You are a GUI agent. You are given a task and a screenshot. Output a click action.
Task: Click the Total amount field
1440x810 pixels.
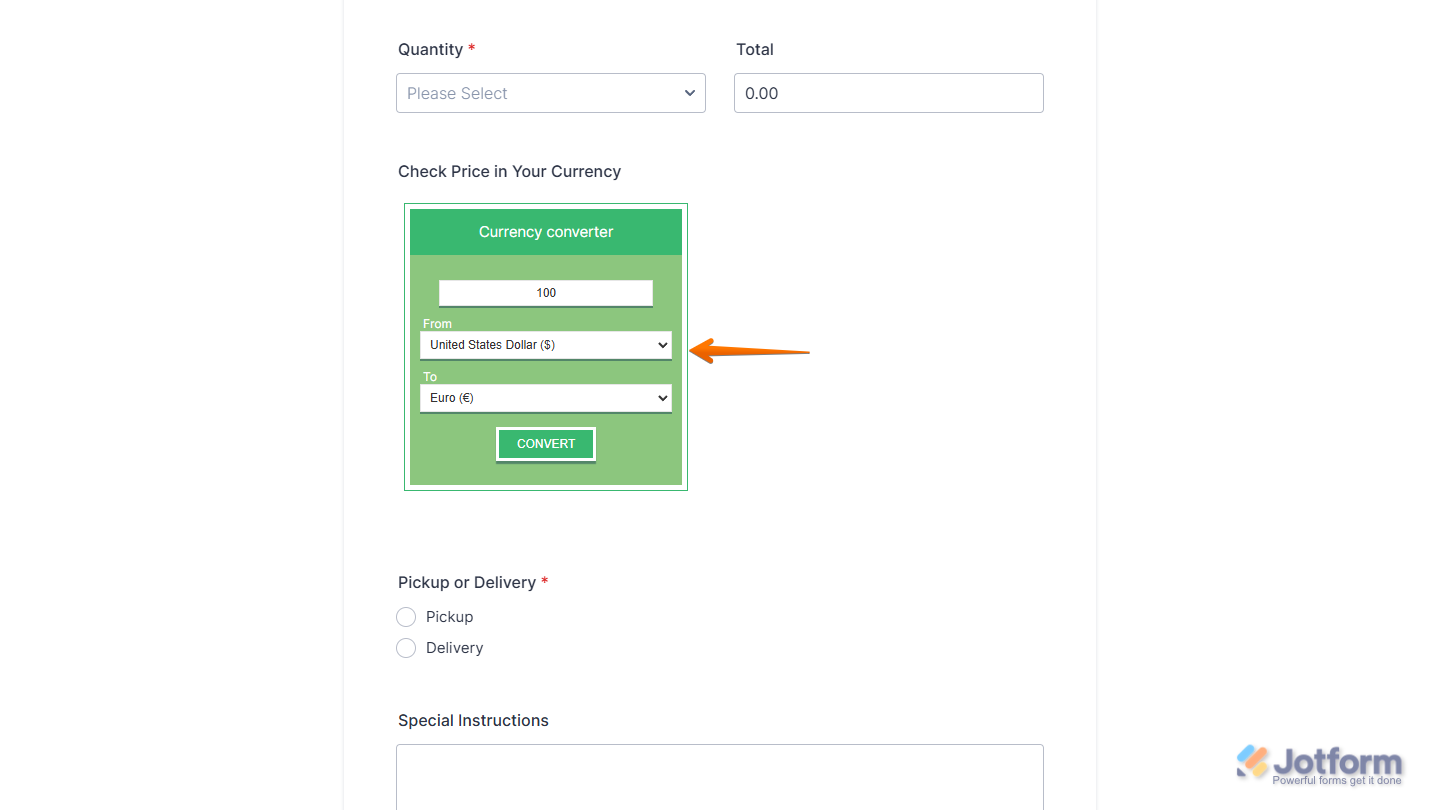pos(888,93)
